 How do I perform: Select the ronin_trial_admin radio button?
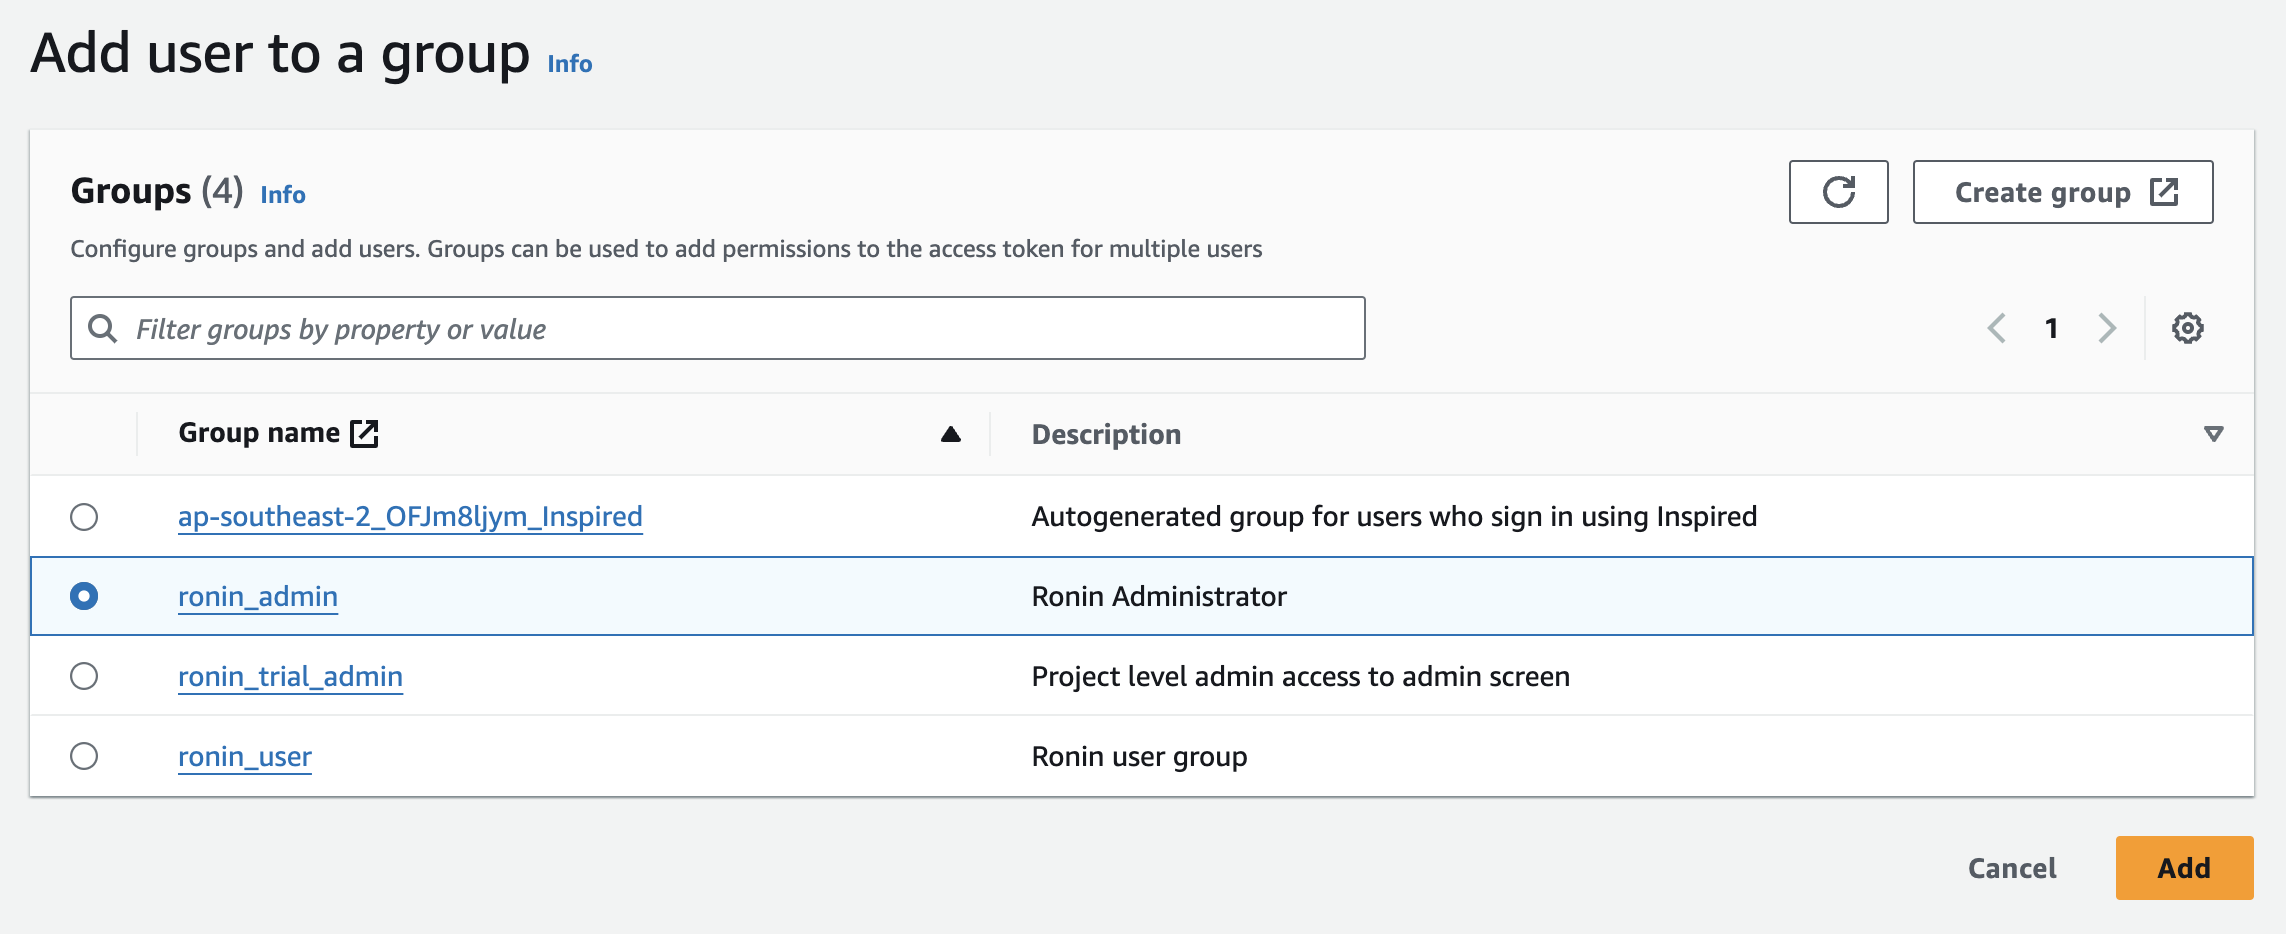click(84, 676)
